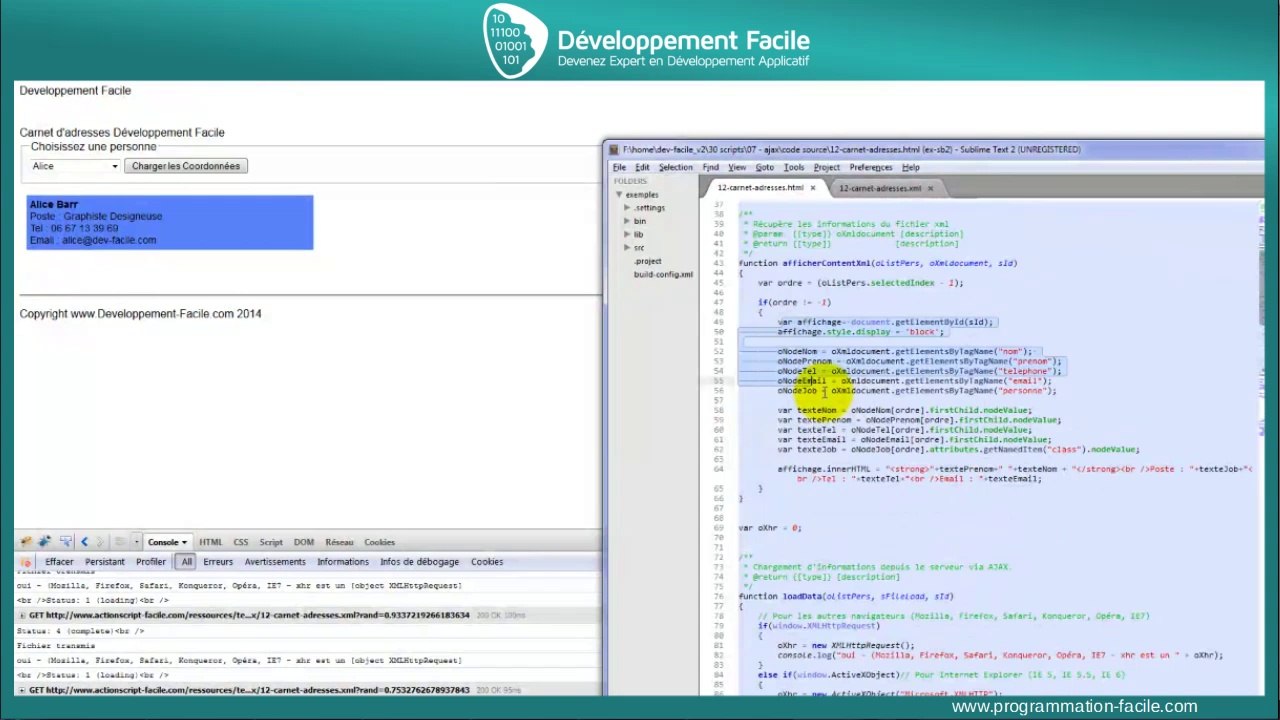Click the Firebug command line toggle icon
Screen dimensions: 1280x720
[119, 542]
